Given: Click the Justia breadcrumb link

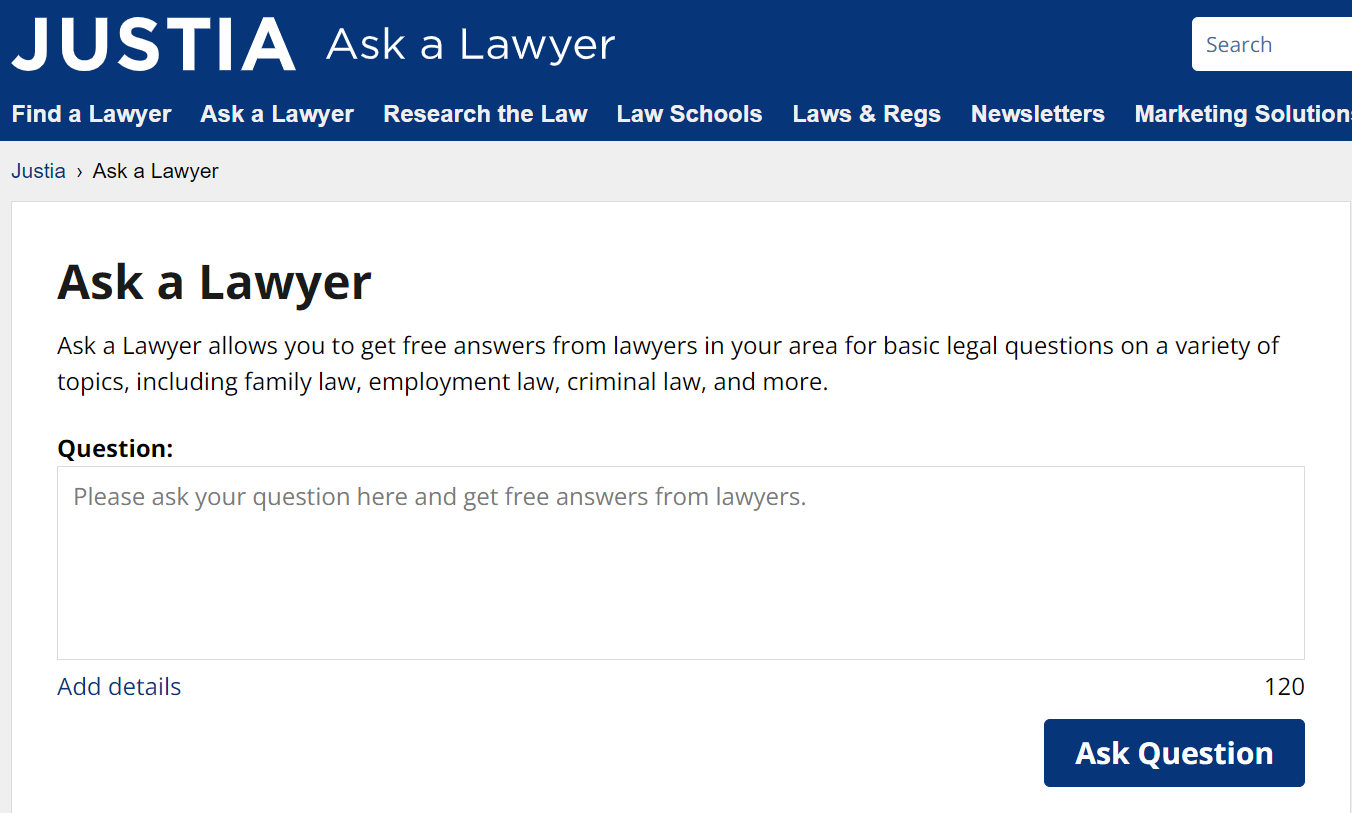Looking at the screenshot, I should click(38, 171).
